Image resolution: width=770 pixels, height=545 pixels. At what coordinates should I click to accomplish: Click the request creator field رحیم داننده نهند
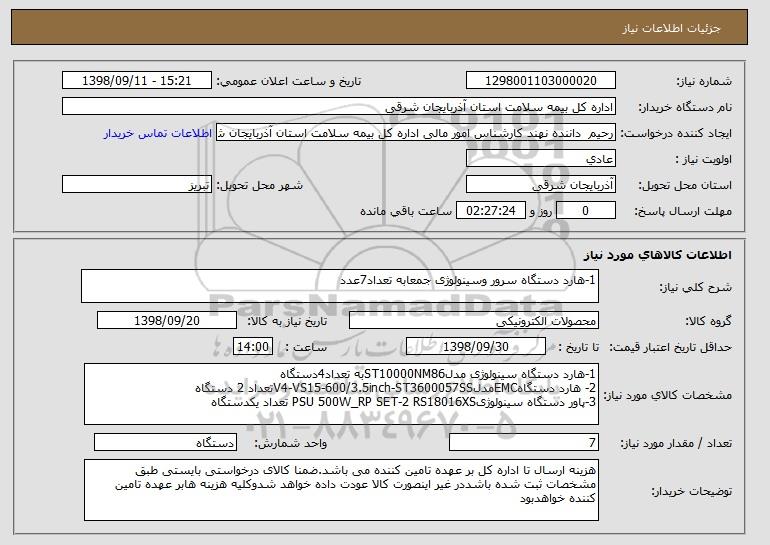click(x=416, y=133)
